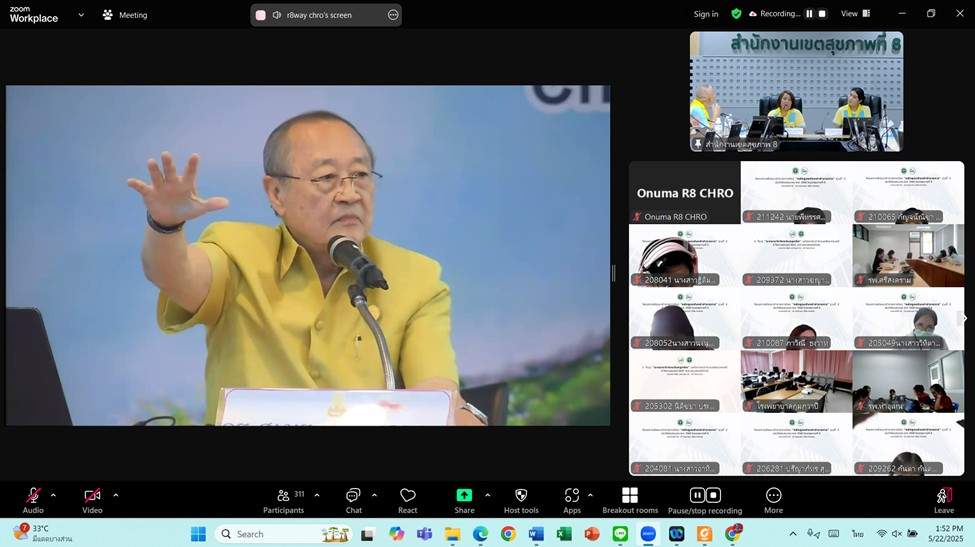Open shared screen options ellipsis
Viewport: 975px width, 547px height.
coord(393,15)
